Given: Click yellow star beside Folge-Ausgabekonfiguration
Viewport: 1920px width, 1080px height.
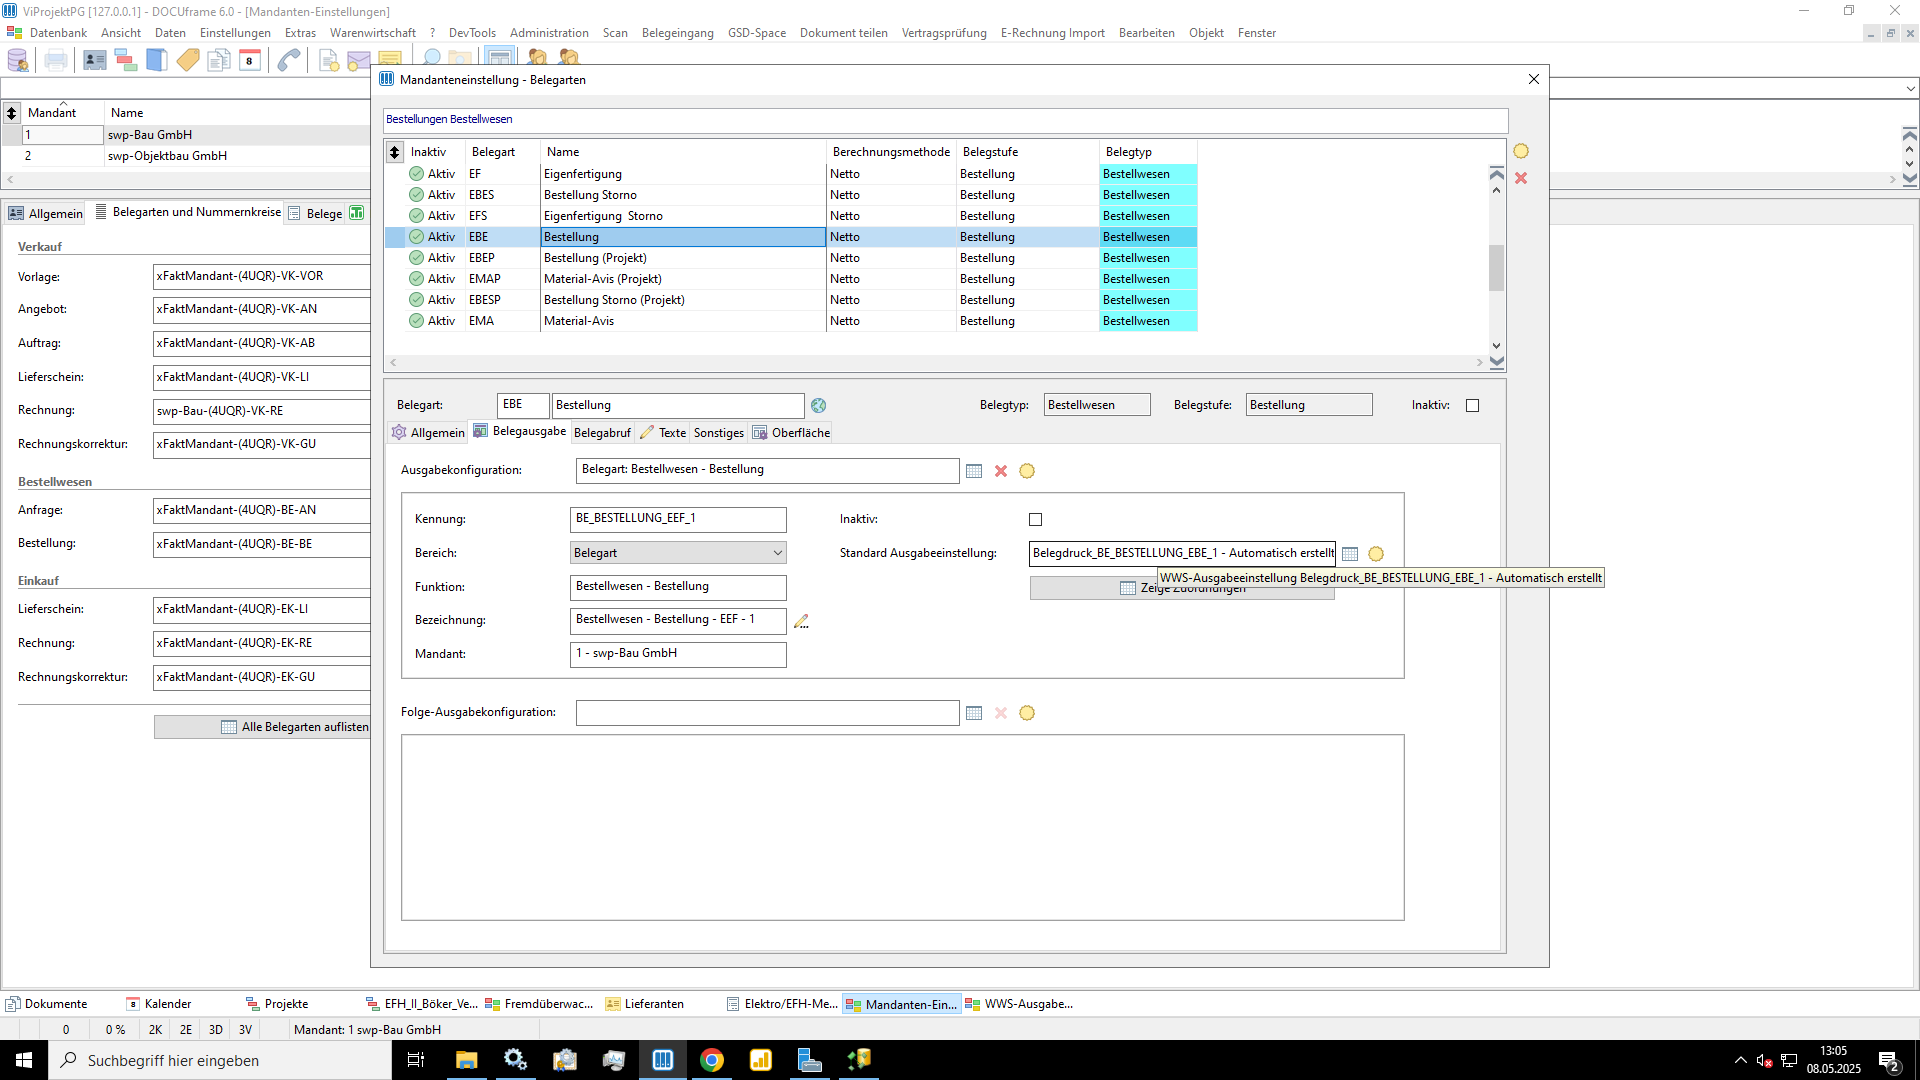Looking at the screenshot, I should [1027, 713].
